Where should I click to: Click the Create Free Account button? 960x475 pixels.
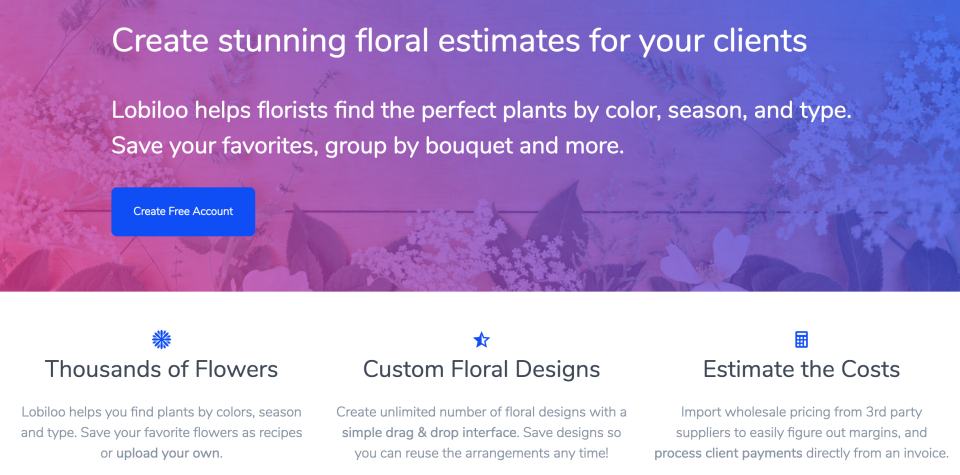183,211
